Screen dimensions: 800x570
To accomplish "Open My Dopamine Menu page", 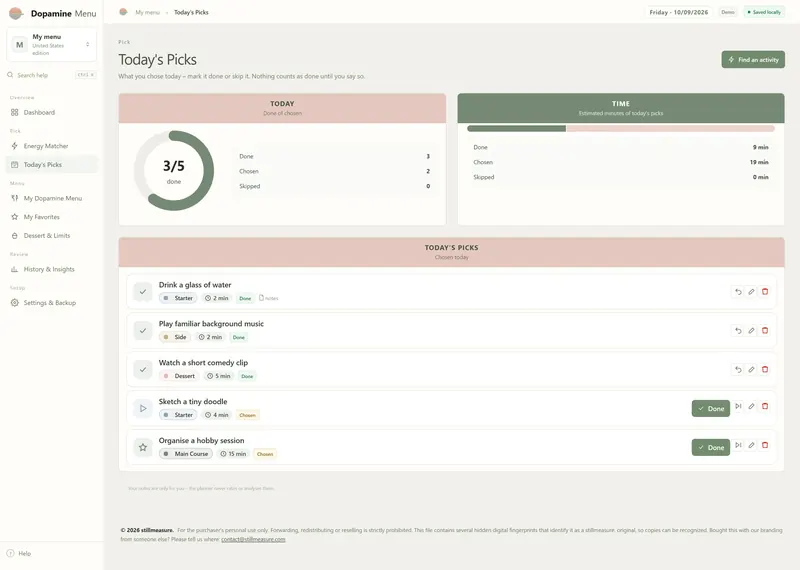I will (x=52, y=198).
